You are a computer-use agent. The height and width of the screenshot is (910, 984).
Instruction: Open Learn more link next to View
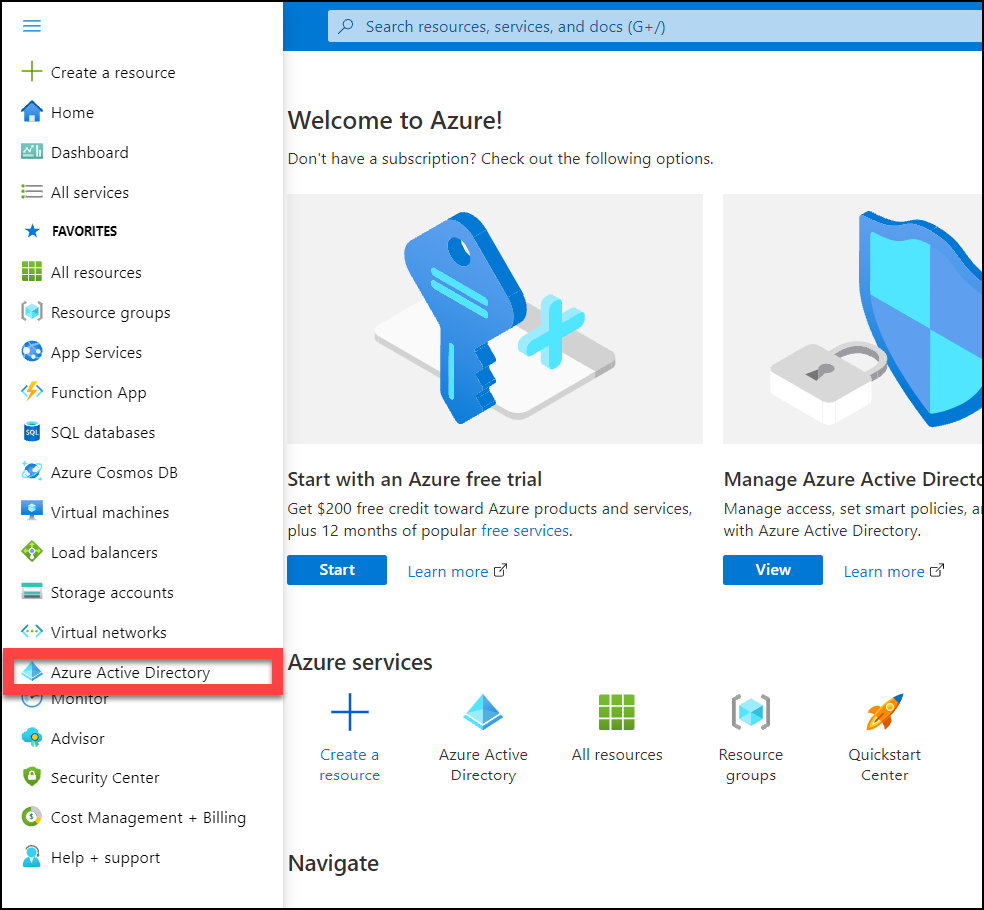click(893, 572)
